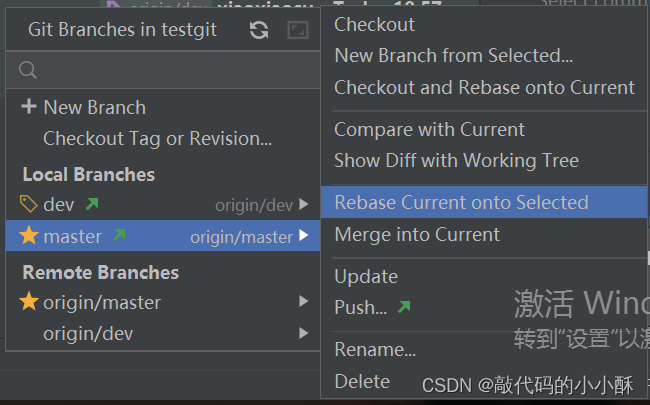Click the plus icon for New Branch
Screen dimensions: 650x405
pyautogui.click(x=29, y=107)
